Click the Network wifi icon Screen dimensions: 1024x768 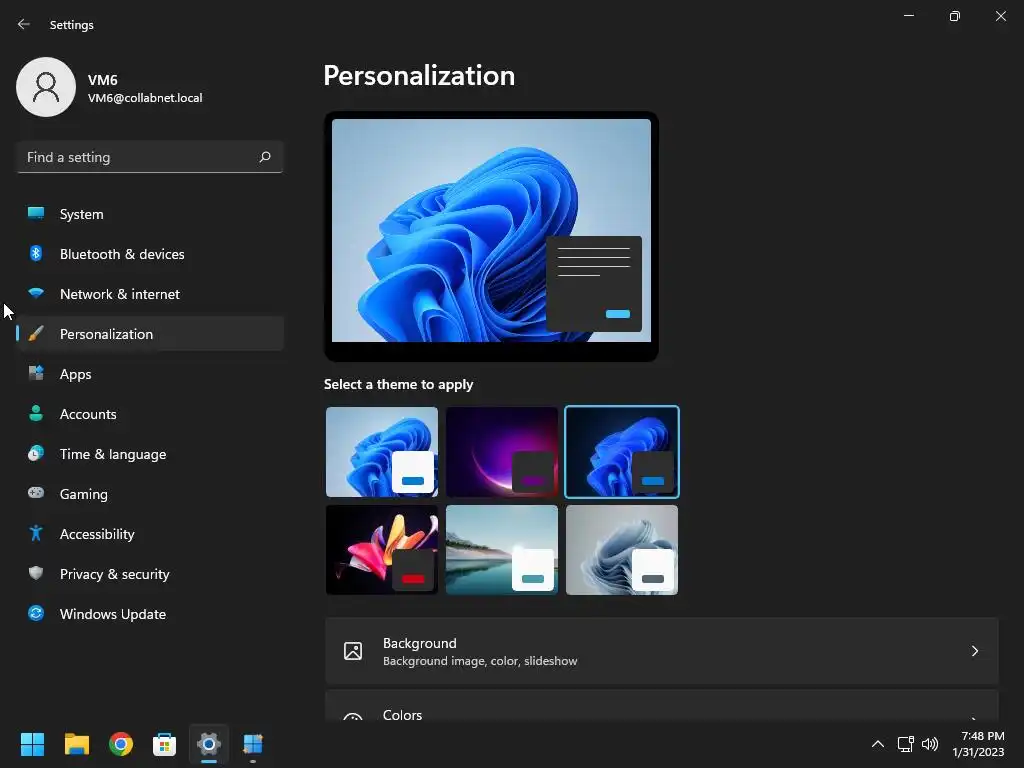tap(36, 293)
